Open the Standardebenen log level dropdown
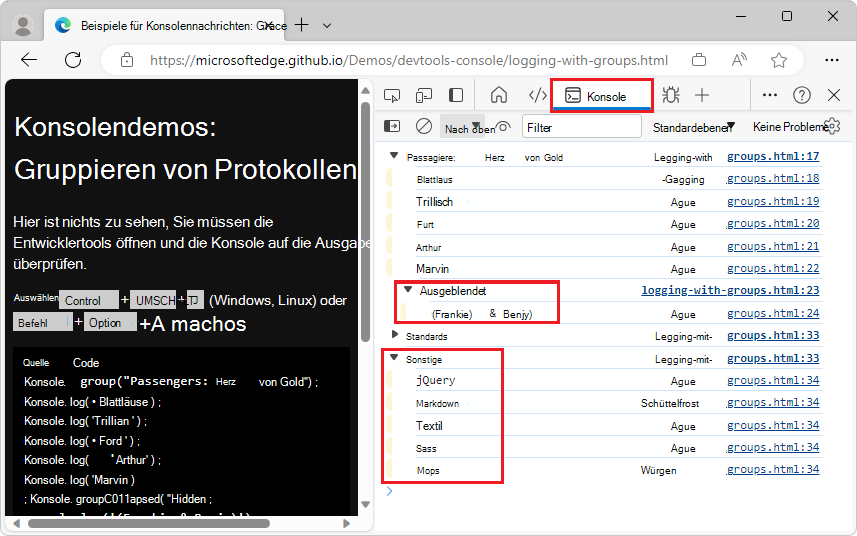The height and width of the screenshot is (536, 857). pos(694,127)
